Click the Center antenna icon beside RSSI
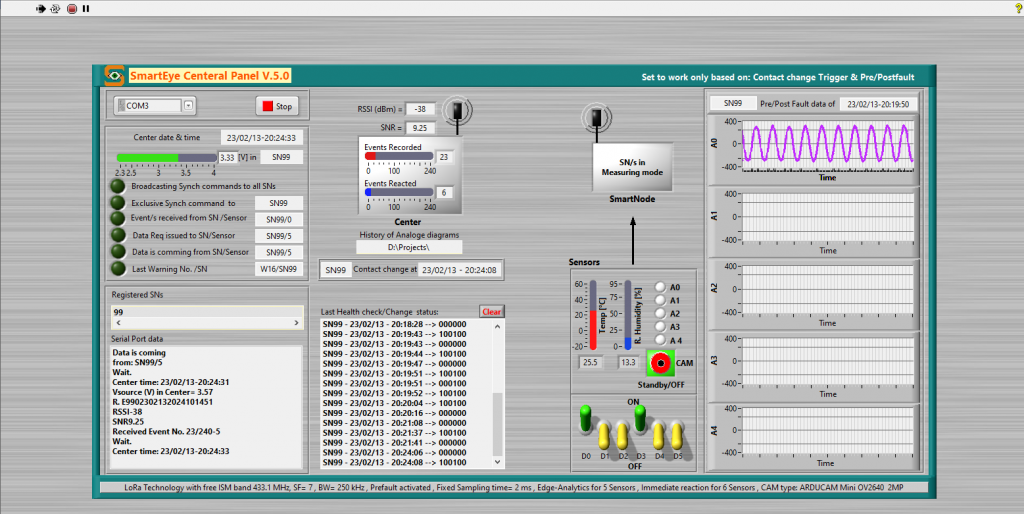The height and width of the screenshot is (514, 1024). click(457, 110)
